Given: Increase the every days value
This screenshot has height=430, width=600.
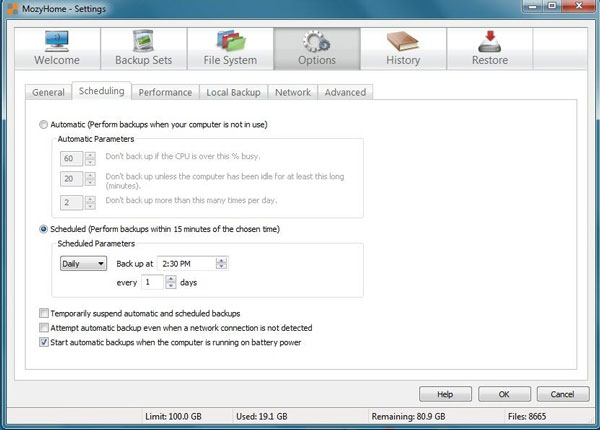Looking at the screenshot, I should coord(171,279).
